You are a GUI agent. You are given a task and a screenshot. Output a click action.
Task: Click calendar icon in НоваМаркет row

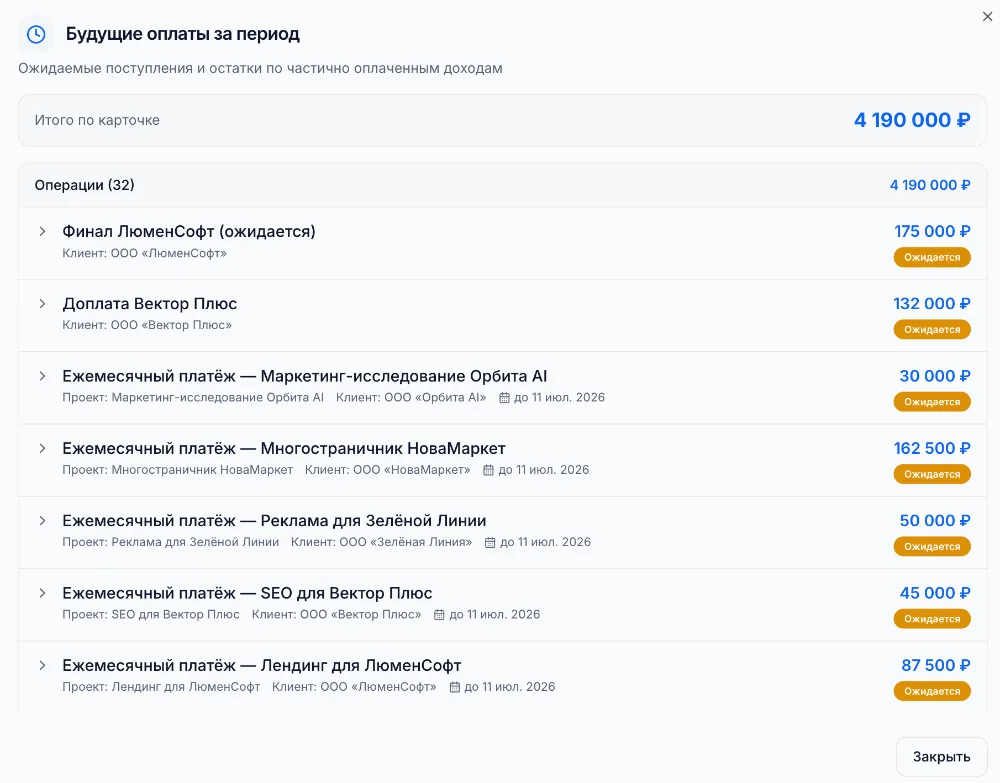[x=489, y=470]
